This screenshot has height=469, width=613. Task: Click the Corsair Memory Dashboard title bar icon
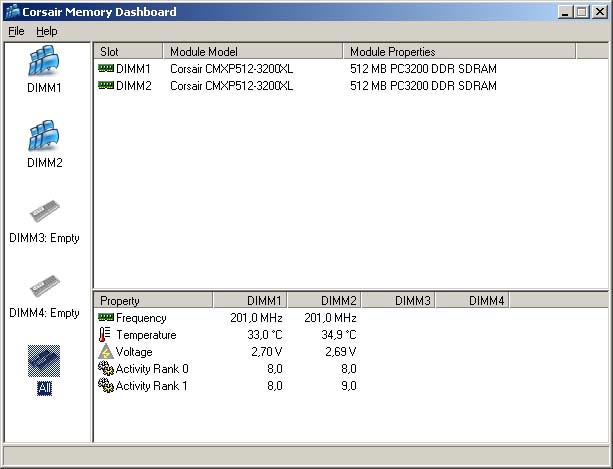pyautogui.click(x=12, y=12)
